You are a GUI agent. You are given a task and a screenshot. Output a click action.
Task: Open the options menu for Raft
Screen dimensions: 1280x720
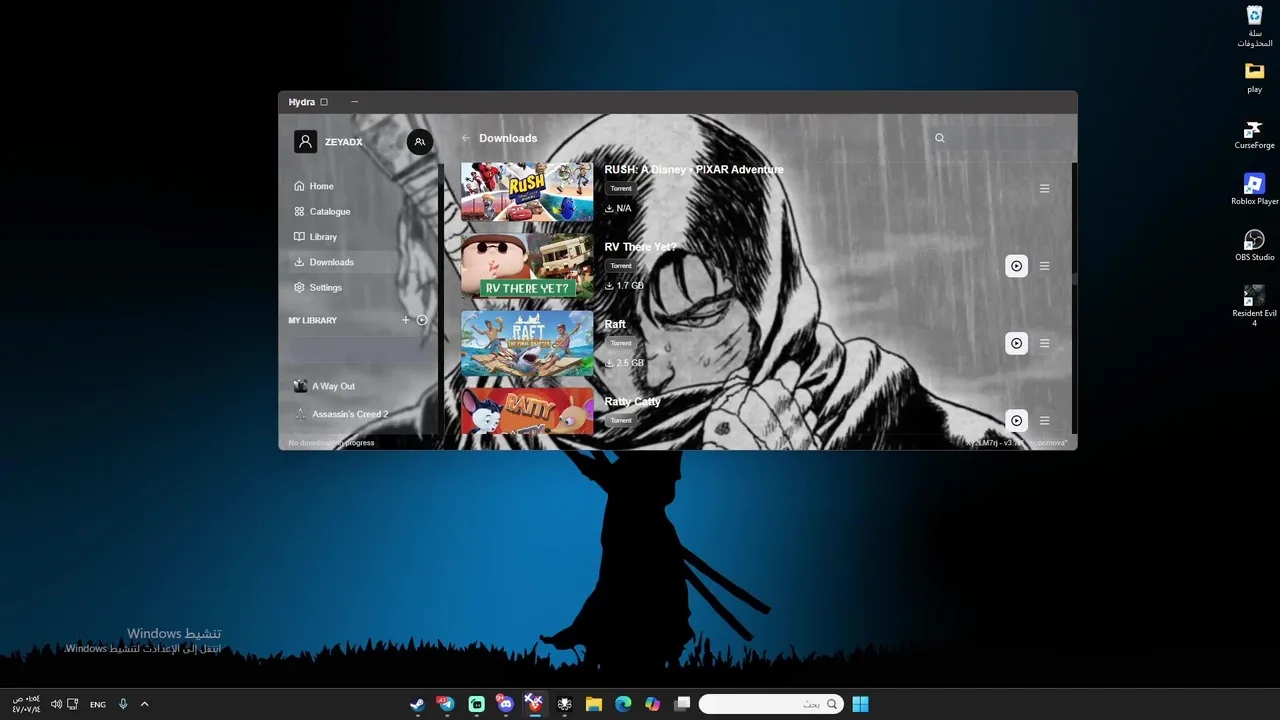pyautogui.click(x=1045, y=343)
